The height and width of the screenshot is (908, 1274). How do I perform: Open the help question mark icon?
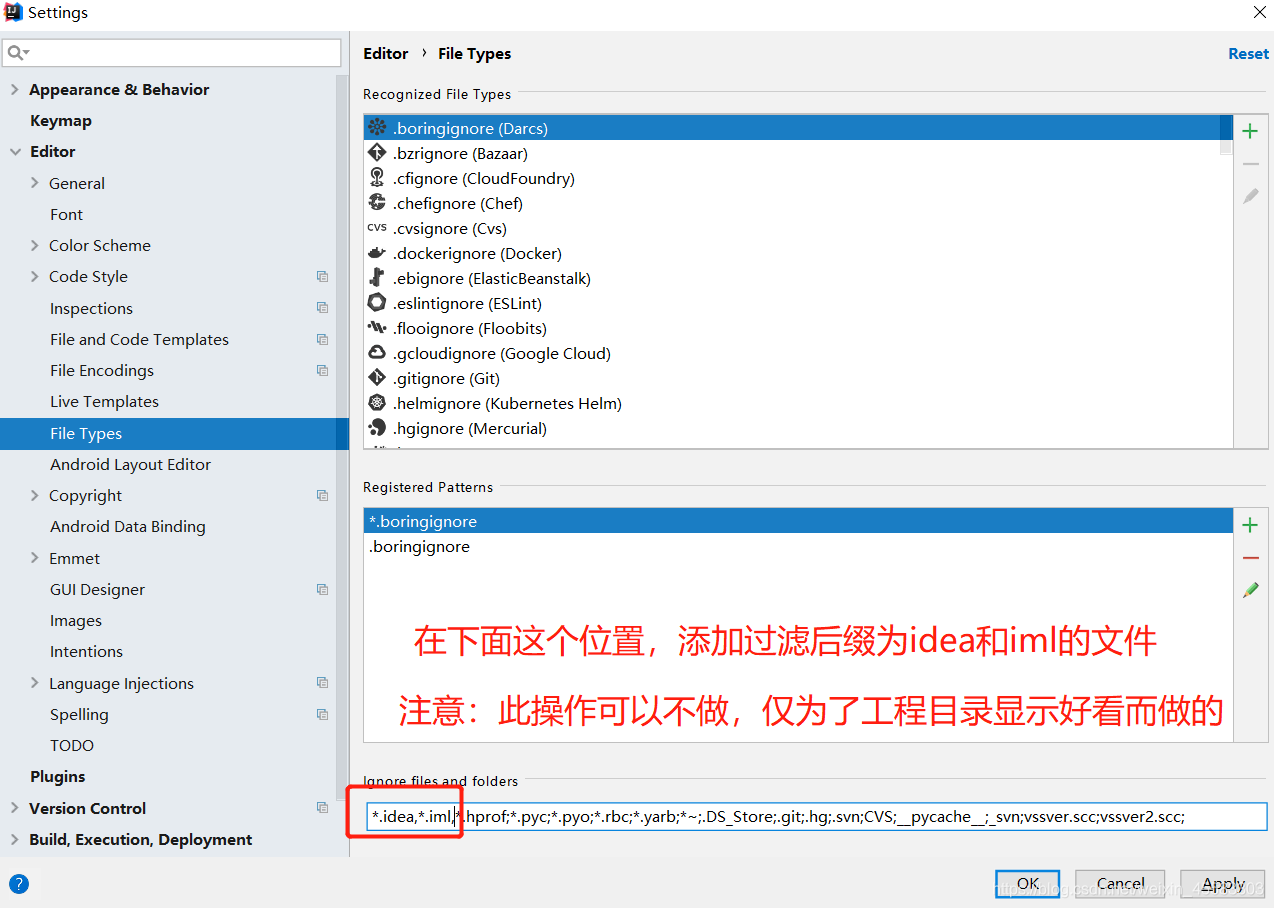(x=19, y=884)
